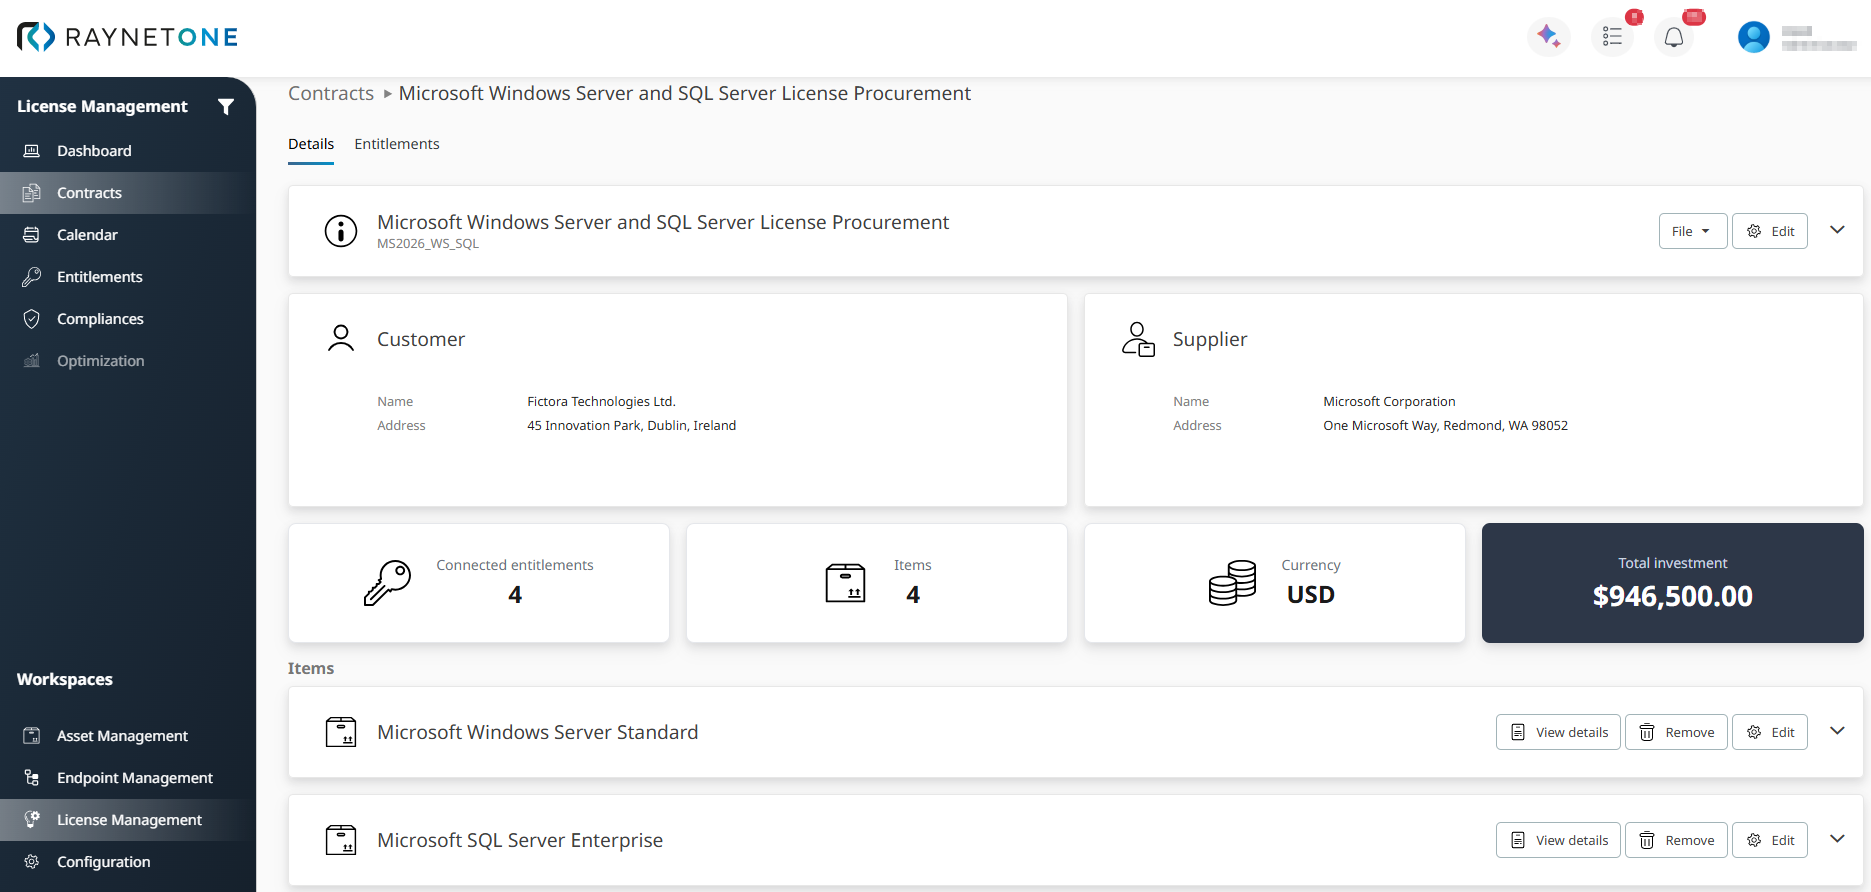Click the Windows Server Standard item icon
Viewport: 1871px width, 892px height.
pos(341,732)
